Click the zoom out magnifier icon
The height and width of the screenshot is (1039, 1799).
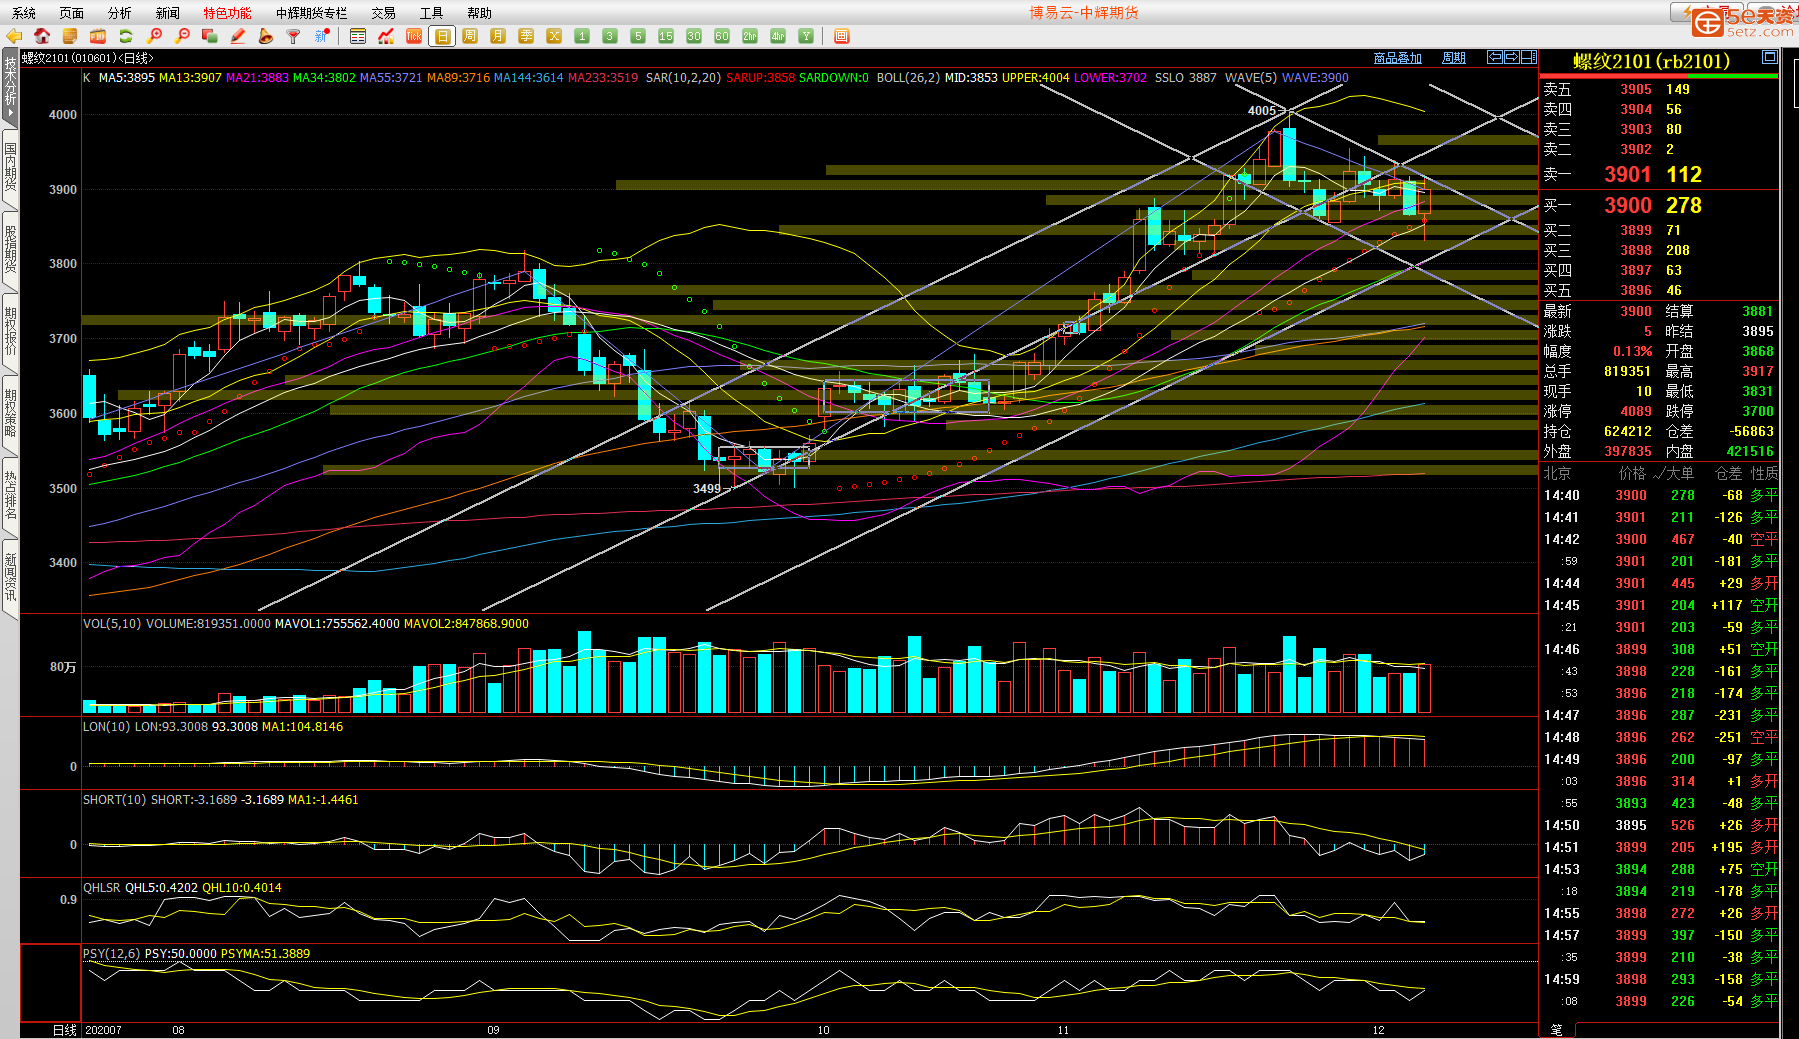tap(182, 36)
